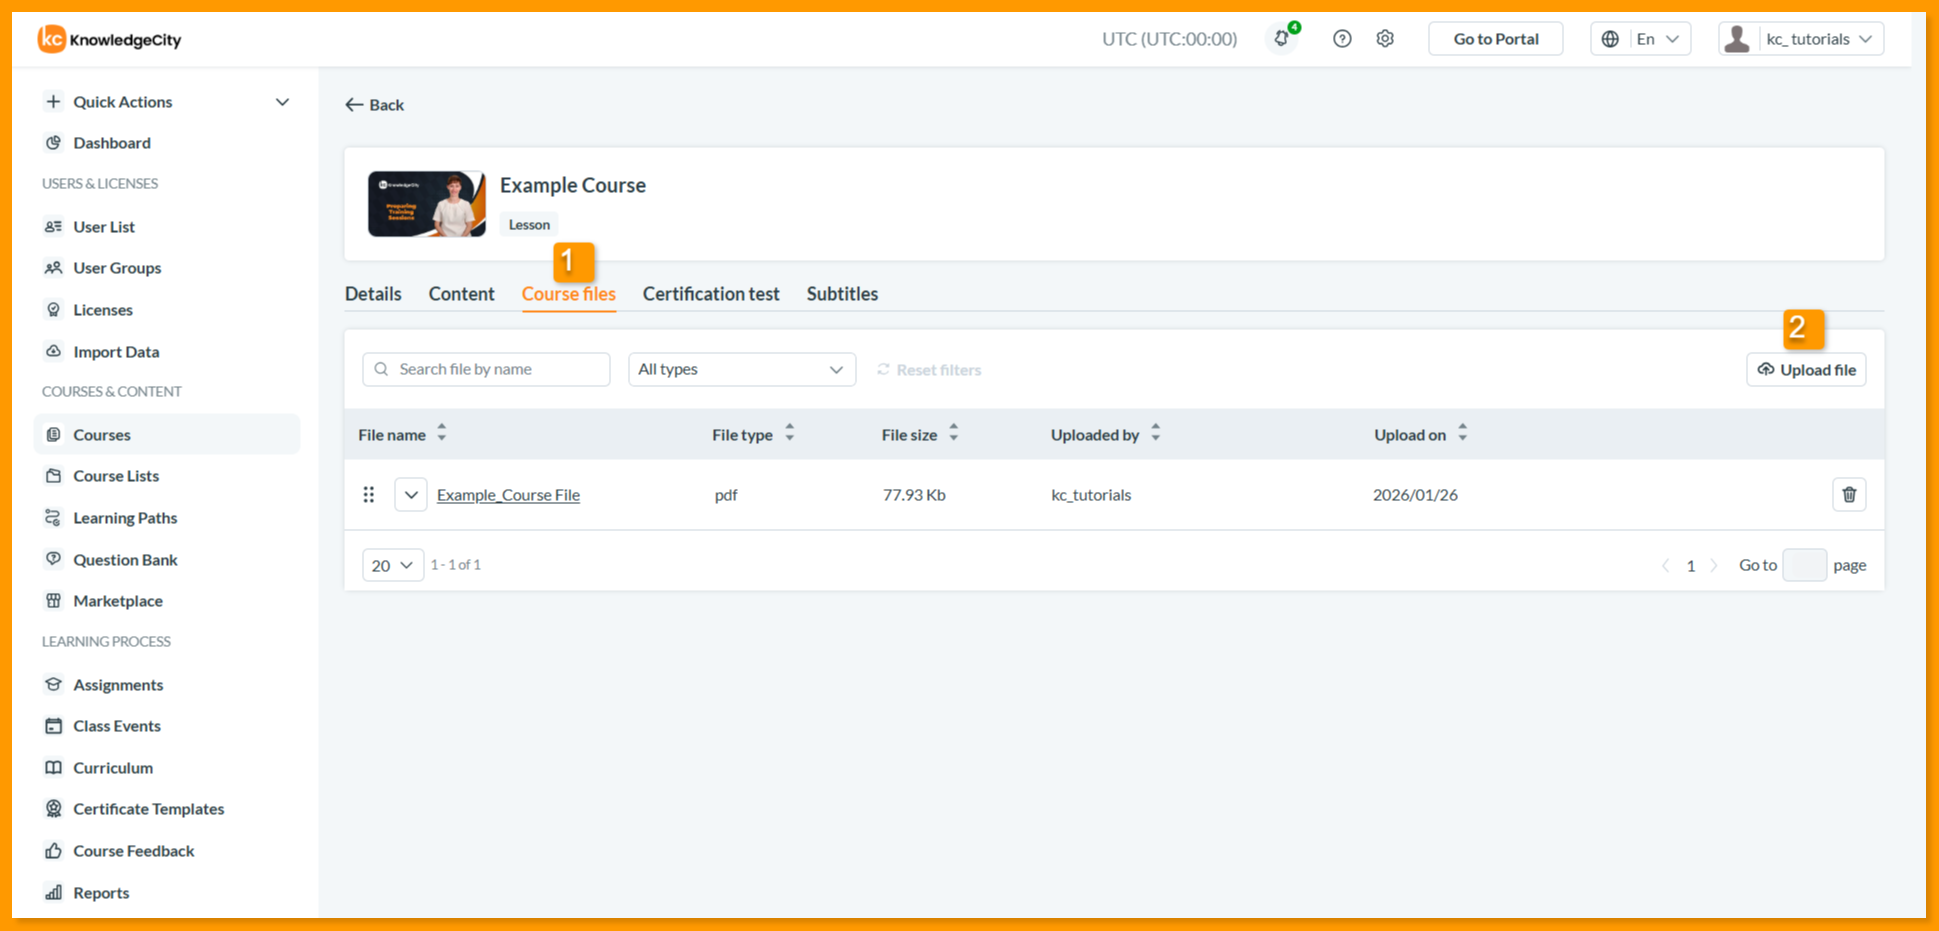Open Licenses in the sidebar

pyautogui.click(x=102, y=310)
